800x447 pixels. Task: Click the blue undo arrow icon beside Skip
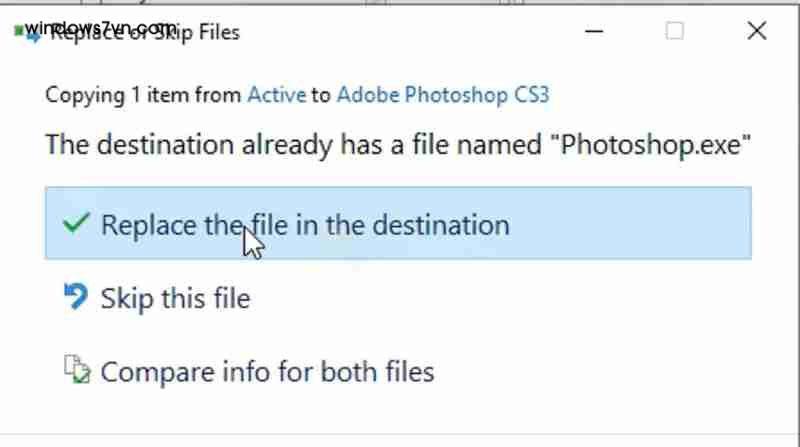76,297
